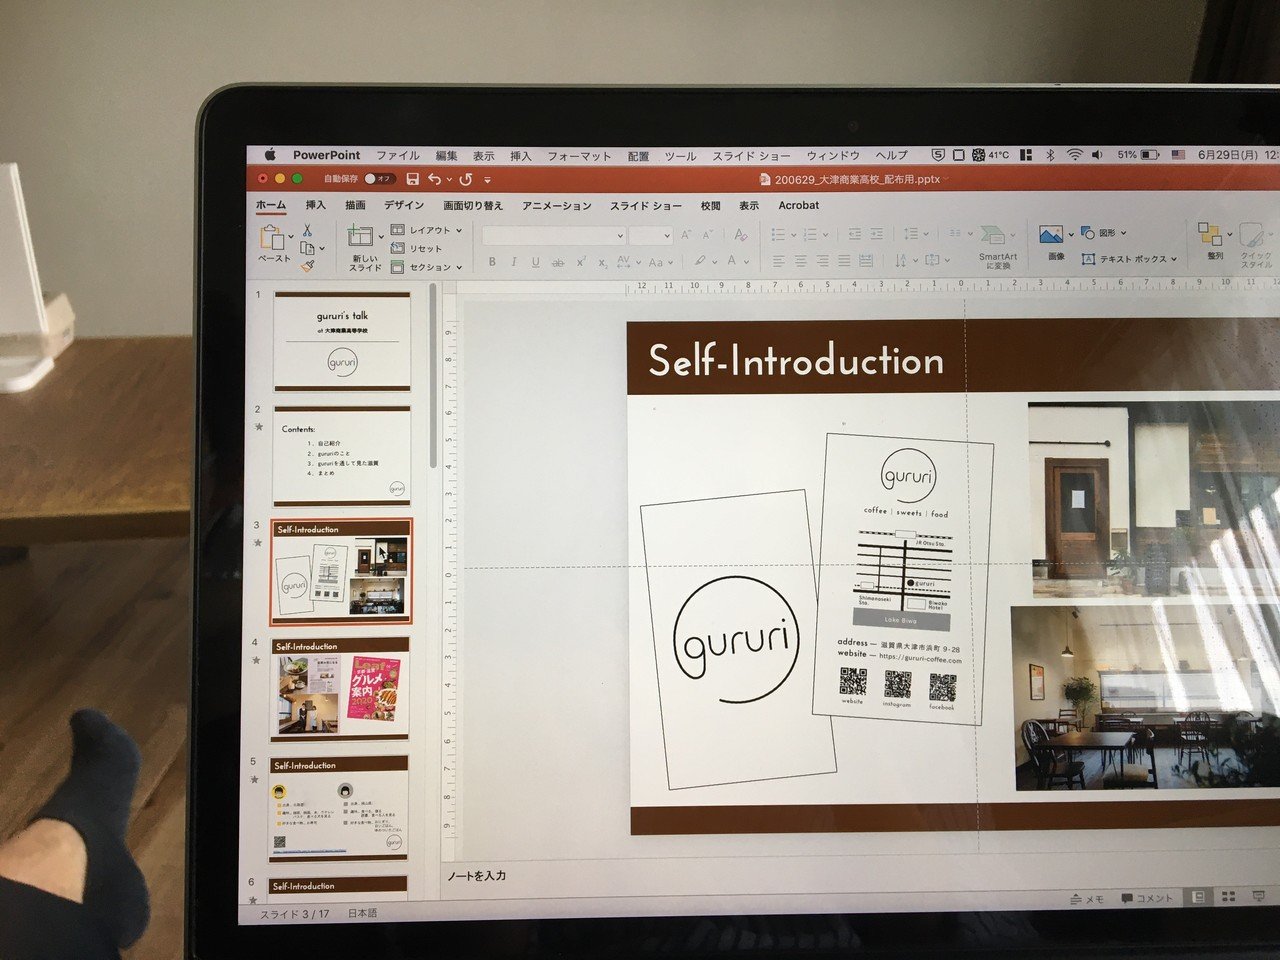This screenshot has height=960, width=1280.
Task: Open the Wi-Fi menu bar icon
Action: pyautogui.click(x=1075, y=155)
